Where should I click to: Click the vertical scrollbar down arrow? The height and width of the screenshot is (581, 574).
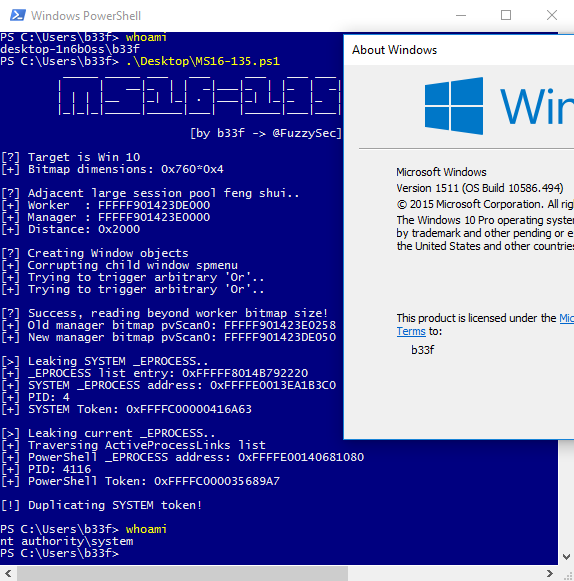pos(566,557)
